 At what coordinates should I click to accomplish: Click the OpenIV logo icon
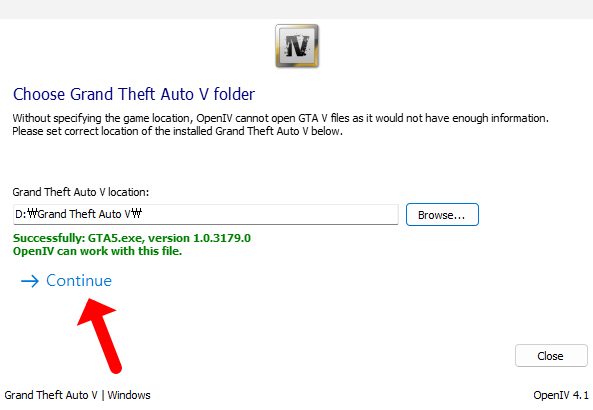click(297, 46)
